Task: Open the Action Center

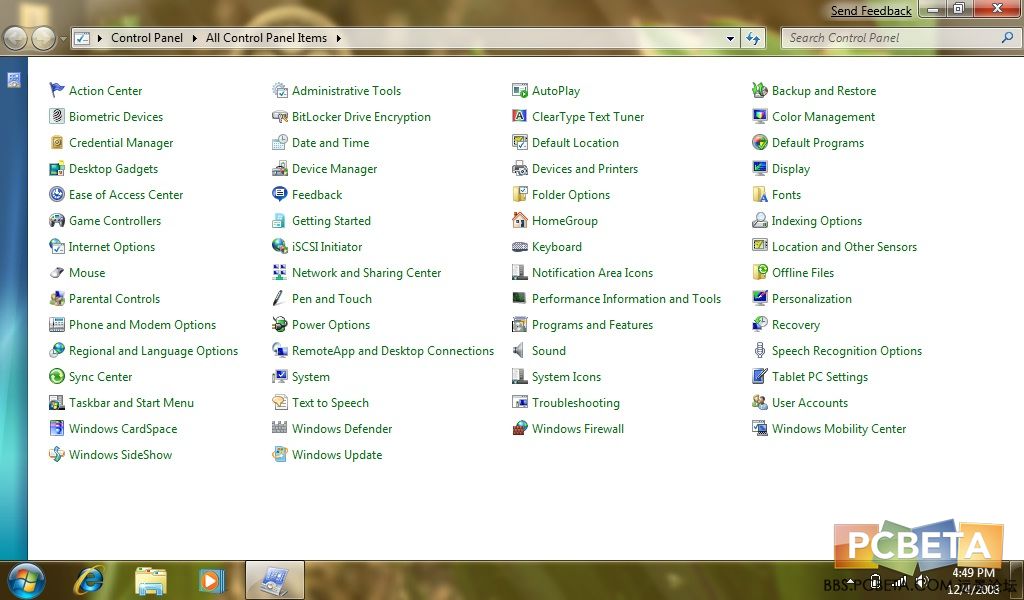Action: click(105, 90)
